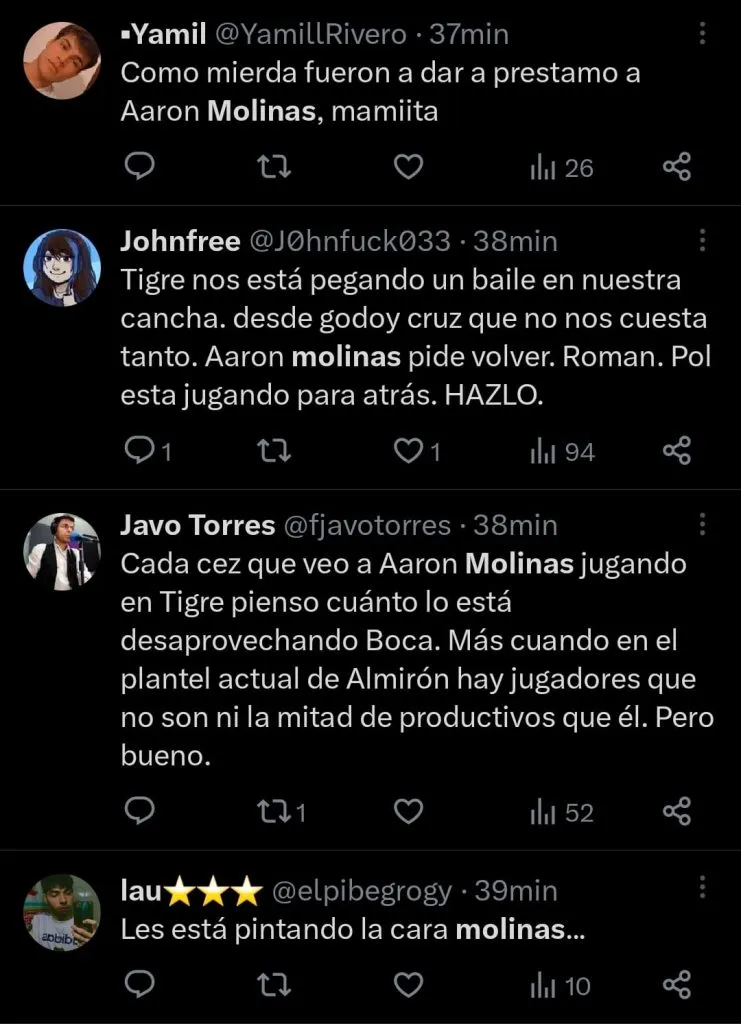741x1024 pixels.
Task: Expand options menu on Javo Torres's tweet
Action: coord(702,525)
